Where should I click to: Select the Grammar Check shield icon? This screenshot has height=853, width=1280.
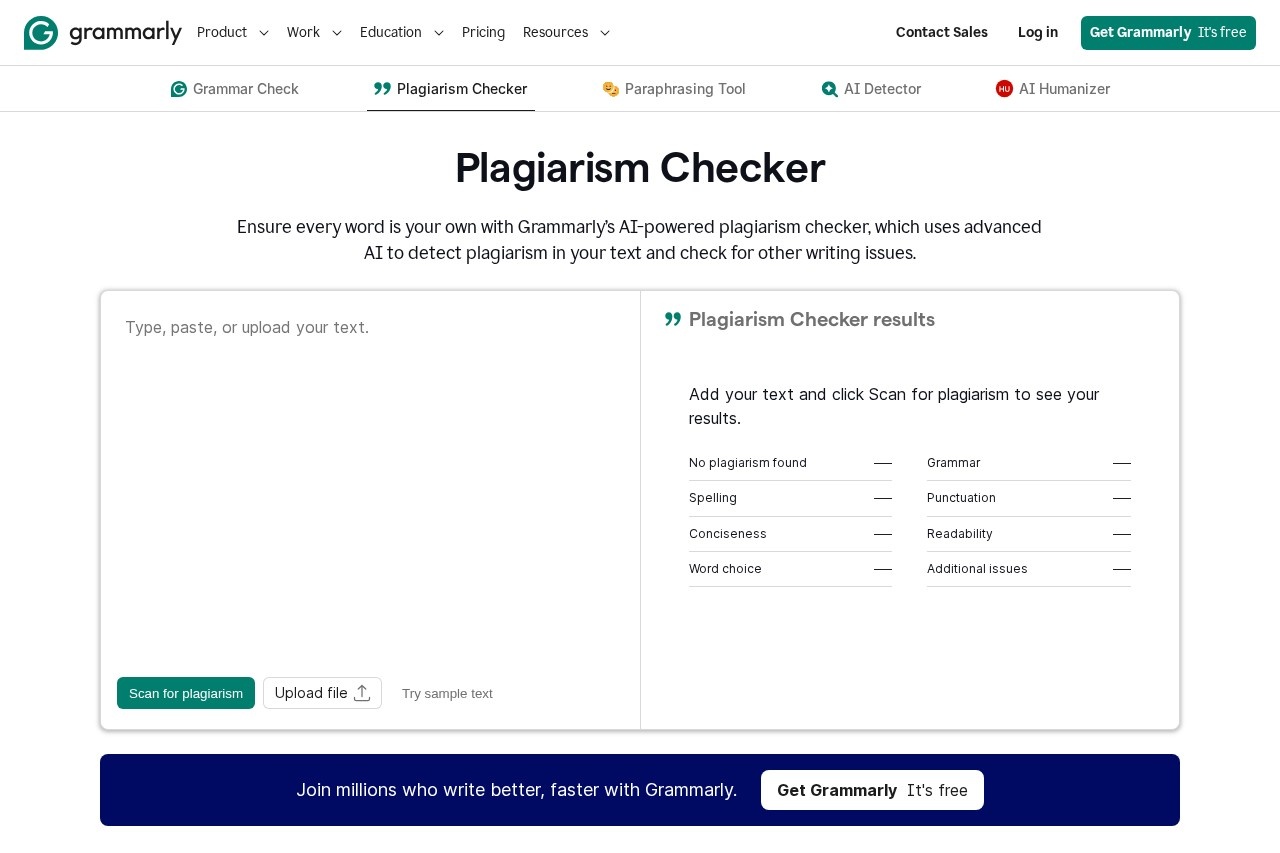(x=178, y=89)
